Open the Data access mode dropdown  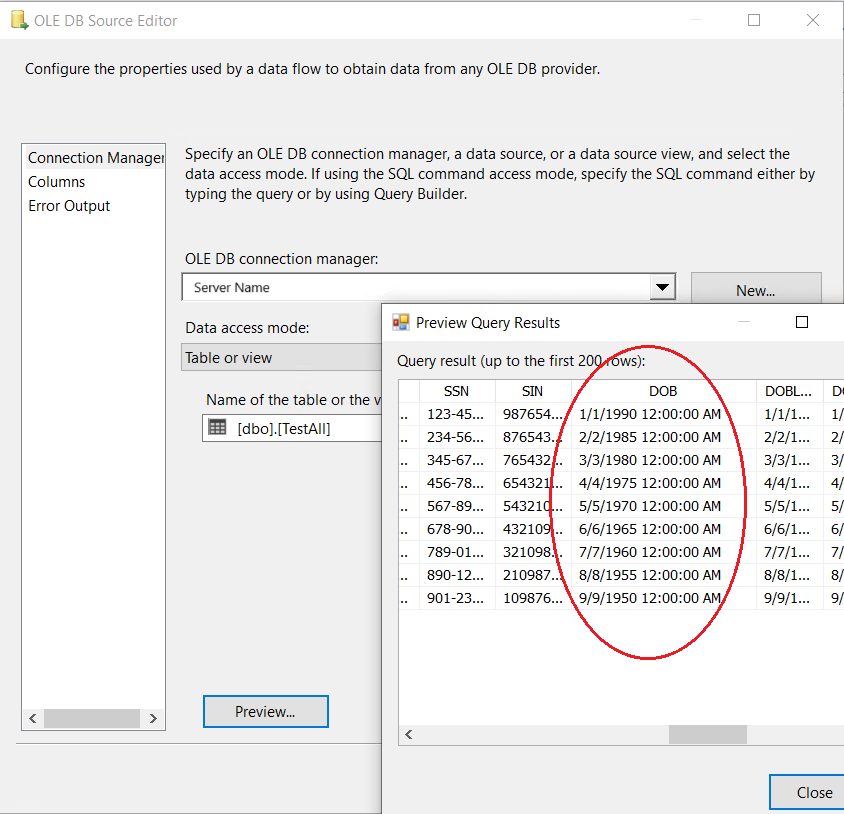coord(282,358)
